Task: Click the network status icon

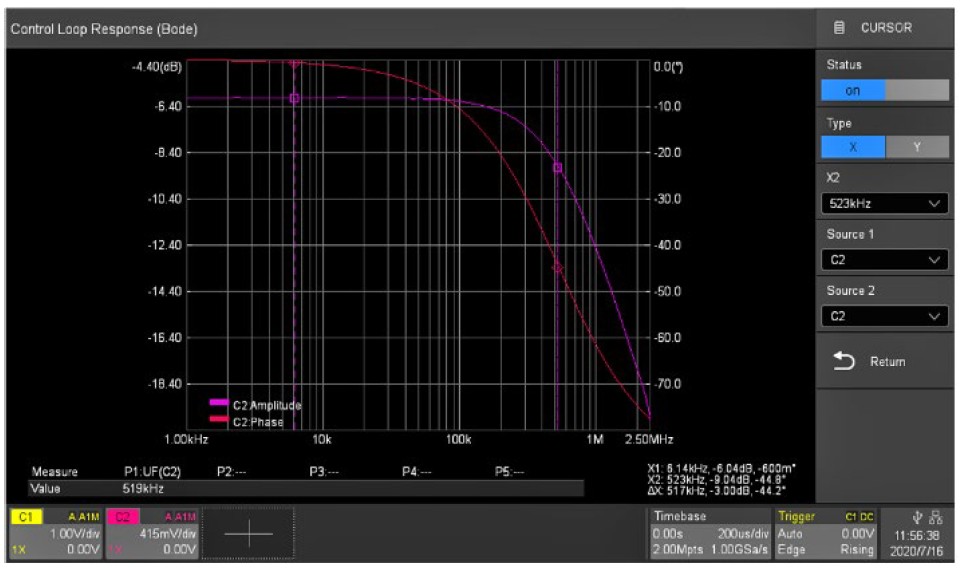Action: [936, 516]
